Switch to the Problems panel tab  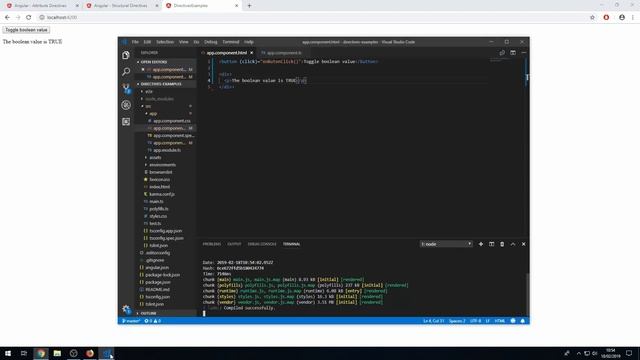coord(212,244)
